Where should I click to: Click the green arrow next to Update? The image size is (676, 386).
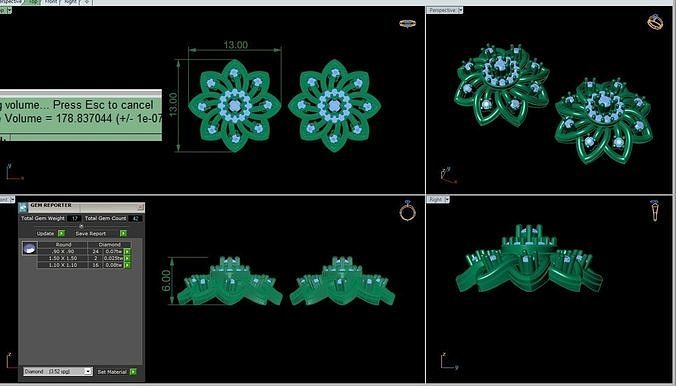[61, 233]
